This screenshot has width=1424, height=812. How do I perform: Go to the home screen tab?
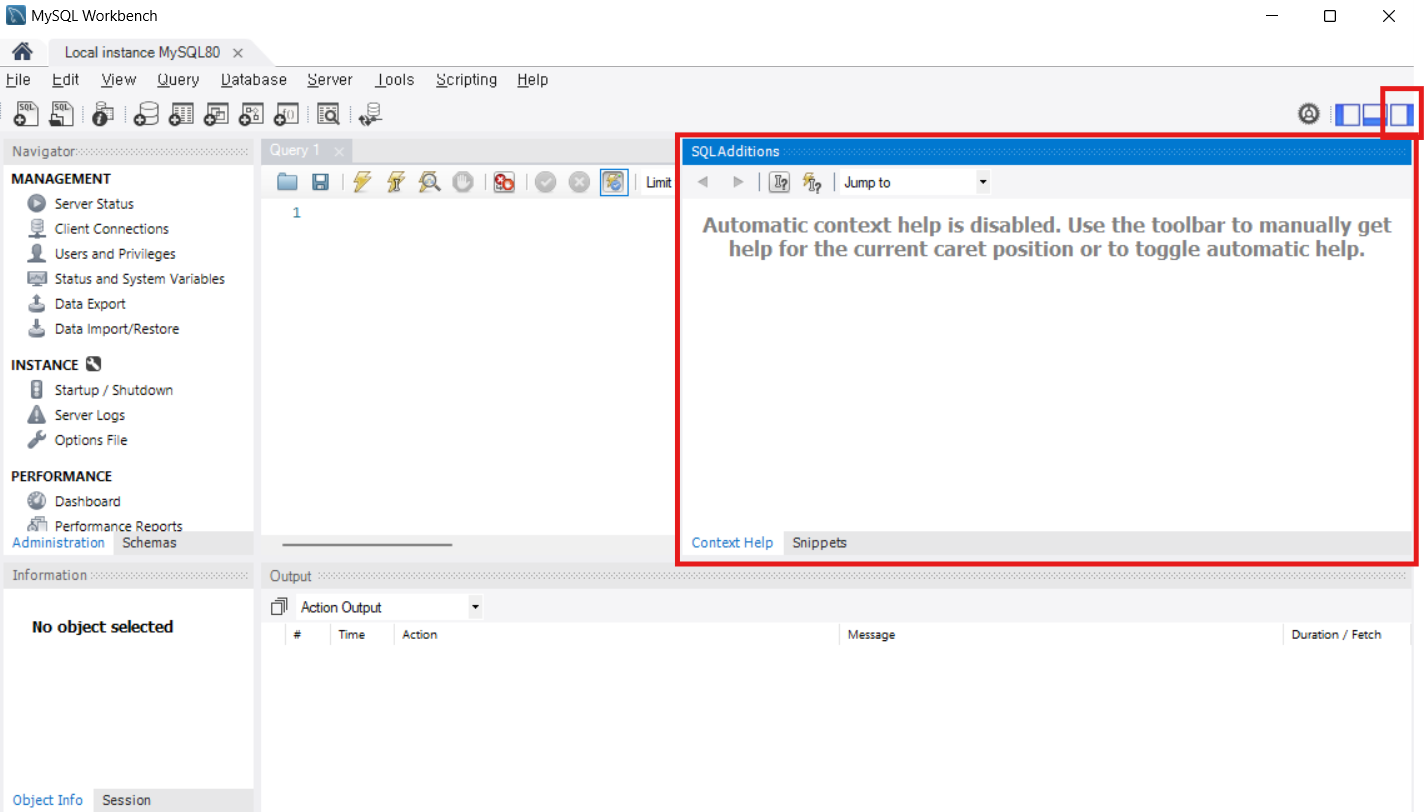tap(22, 52)
